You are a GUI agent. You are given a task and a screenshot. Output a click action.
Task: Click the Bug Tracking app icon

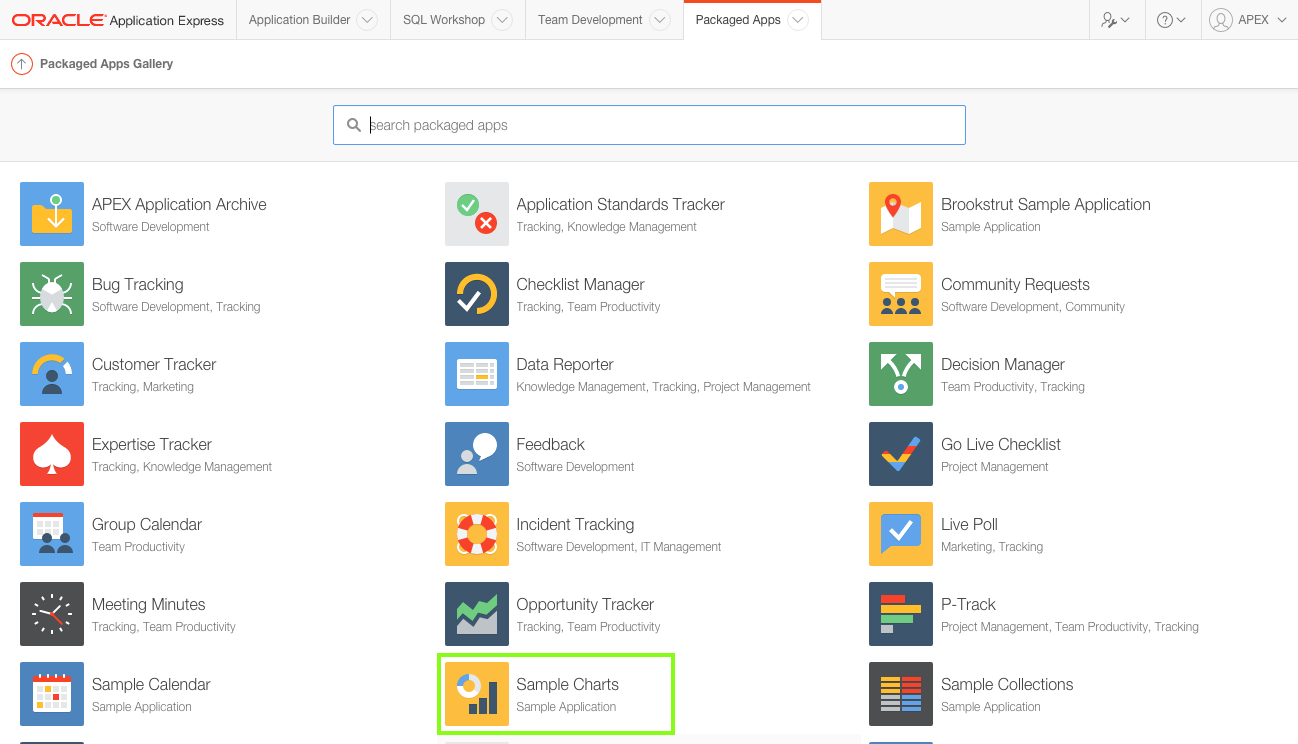point(52,294)
